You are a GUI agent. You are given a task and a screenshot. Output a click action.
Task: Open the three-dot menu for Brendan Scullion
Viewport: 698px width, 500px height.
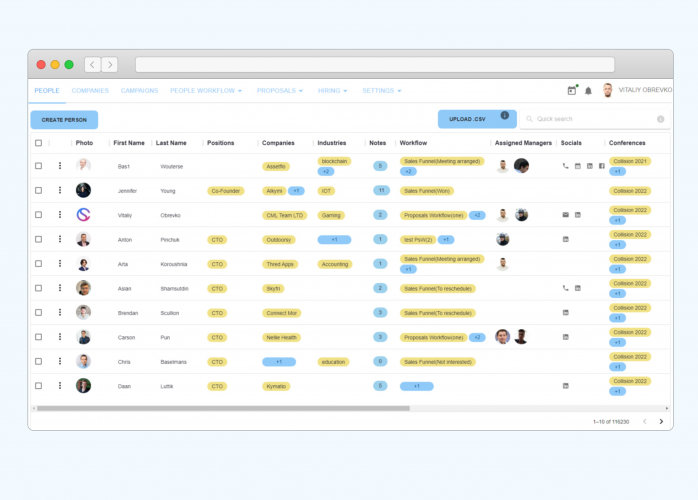click(60, 313)
